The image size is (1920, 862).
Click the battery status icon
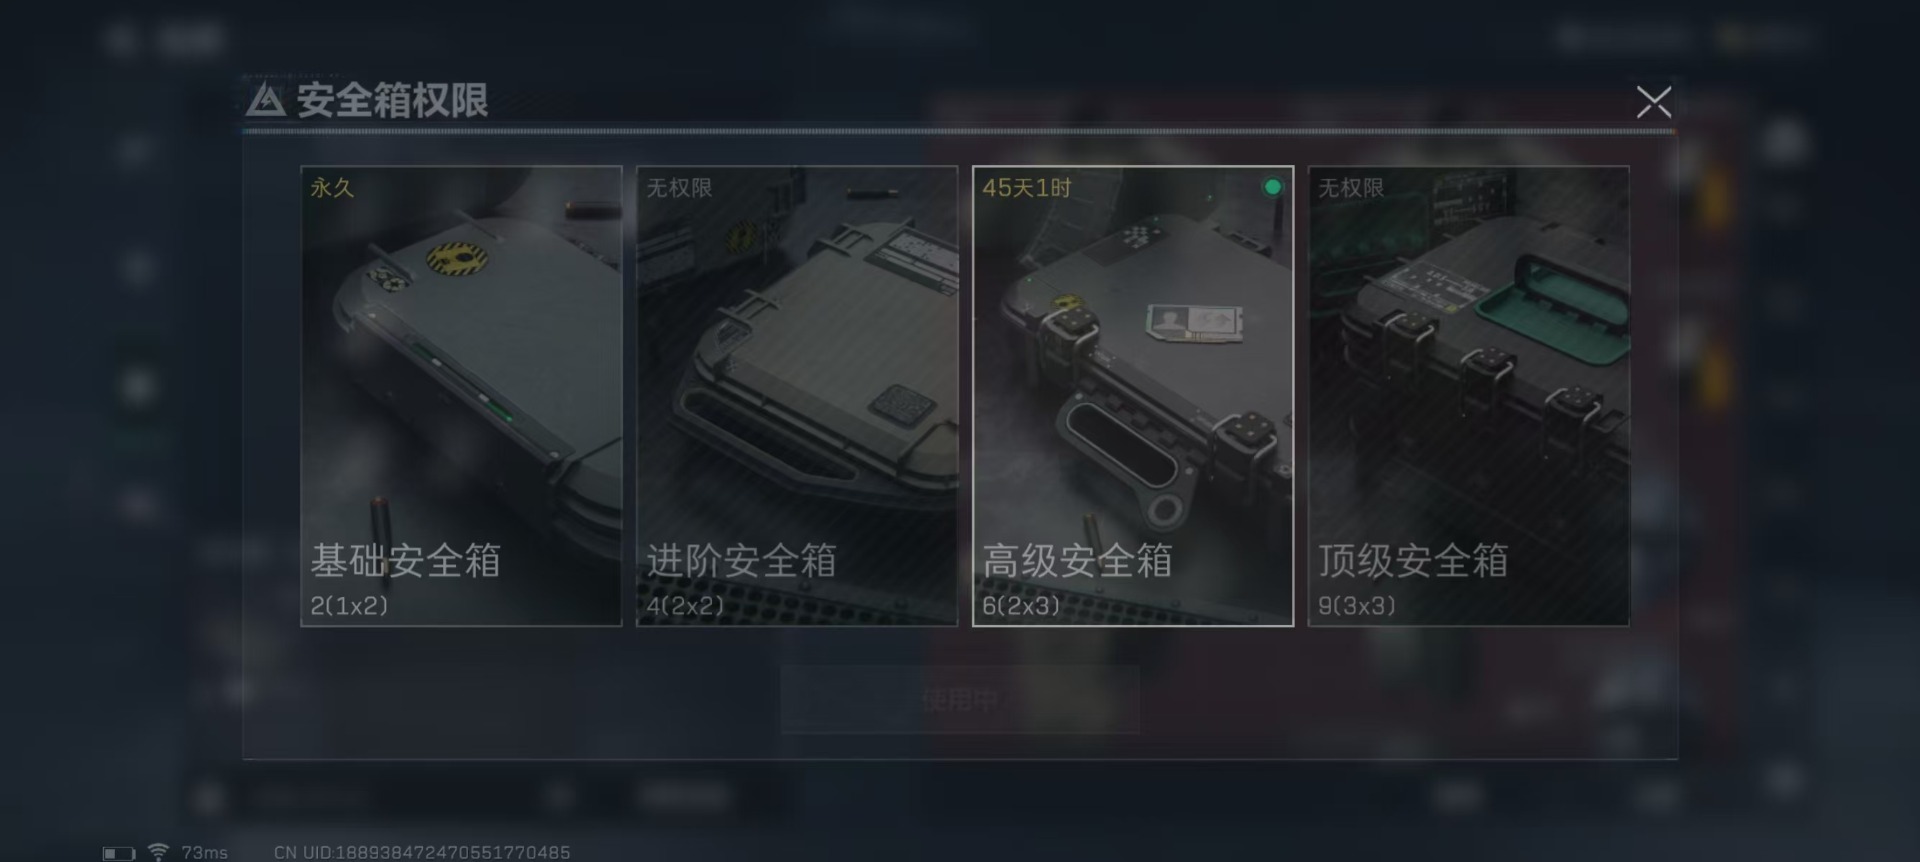point(119,853)
